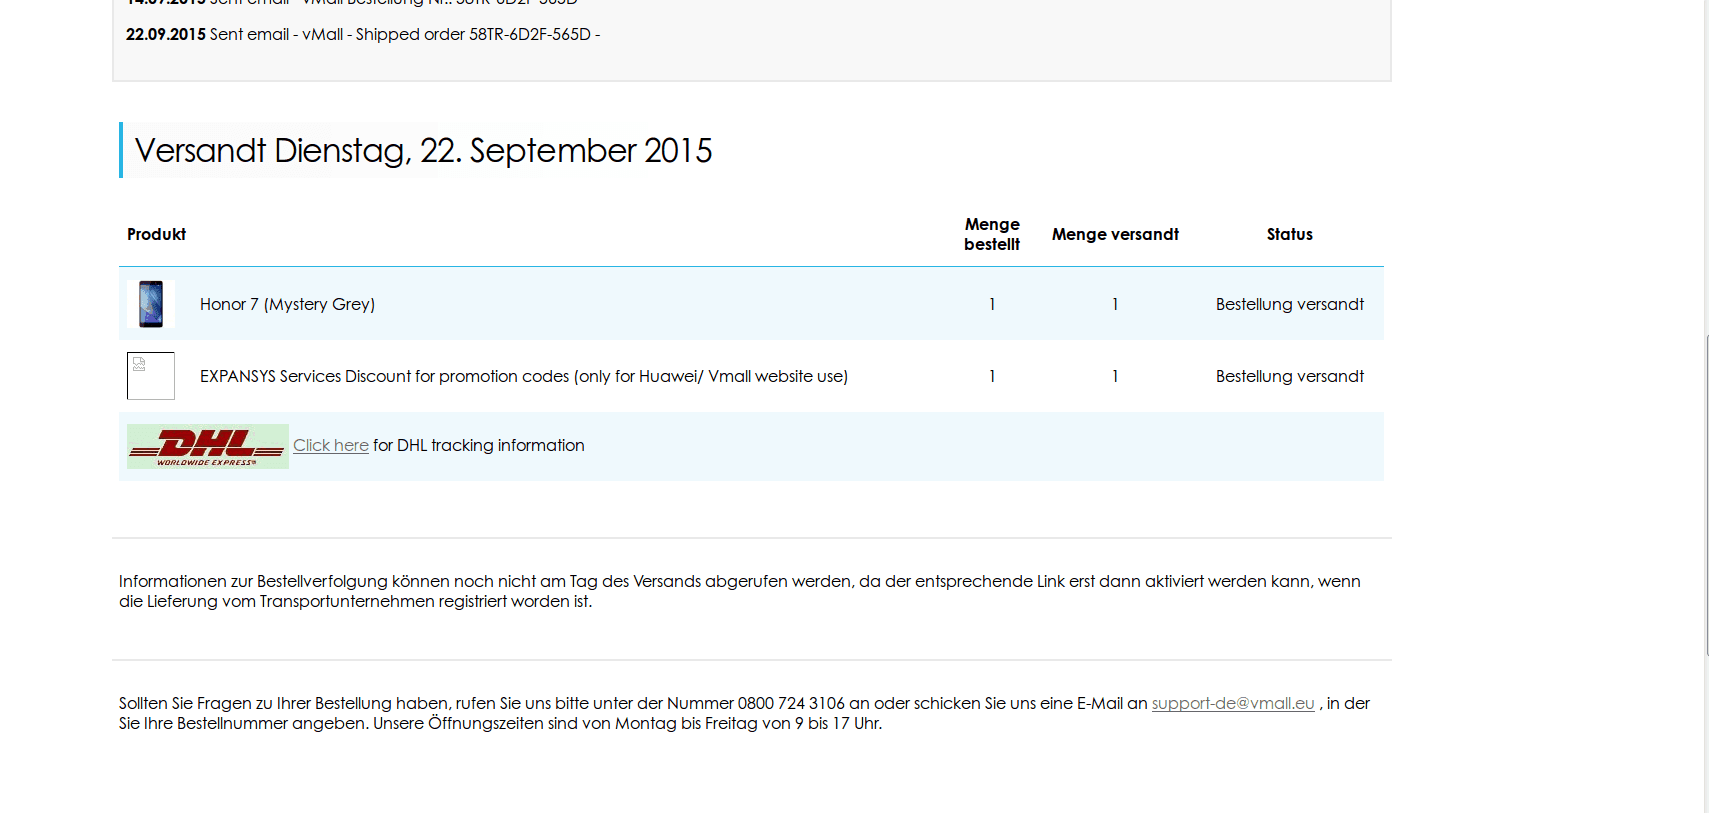This screenshot has height=813, width=1709.
Task: Open the Honor 7 phone thumbnail
Action: (x=151, y=304)
